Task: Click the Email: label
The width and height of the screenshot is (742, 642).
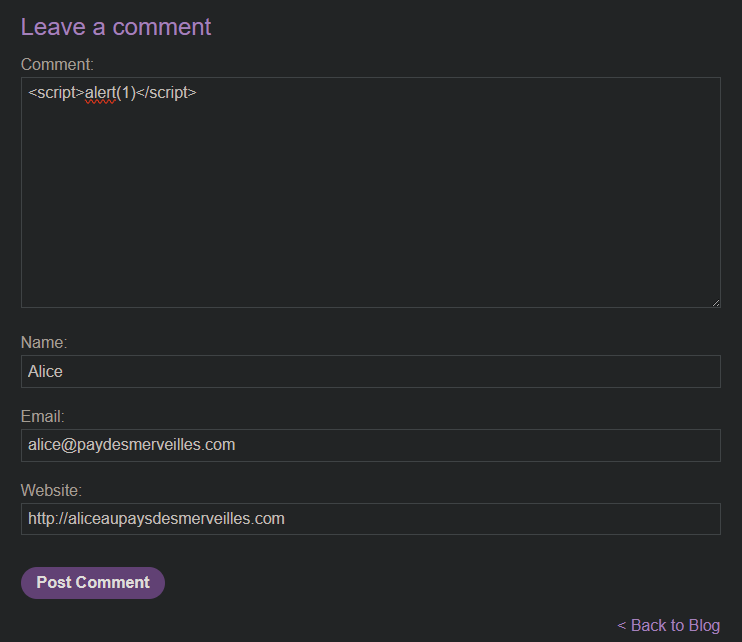Action: pos(42,416)
